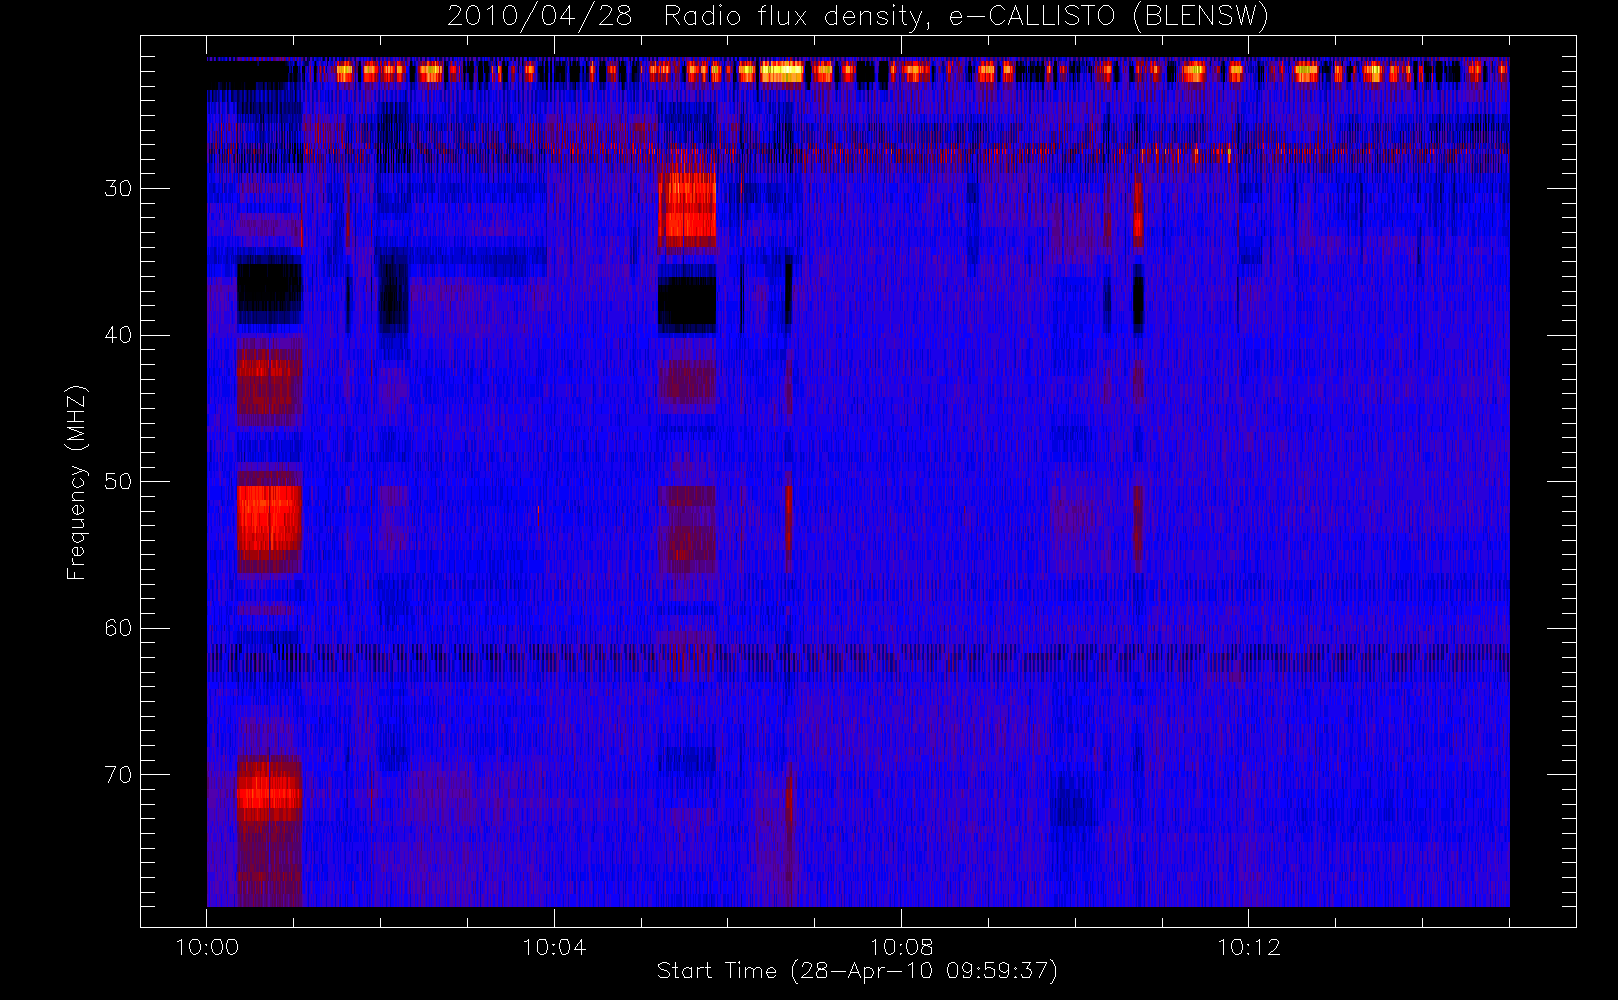Click the 30 MHz frequency tick label
This screenshot has height=1000, width=1618.
pyautogui.click(x=118, y=188)
